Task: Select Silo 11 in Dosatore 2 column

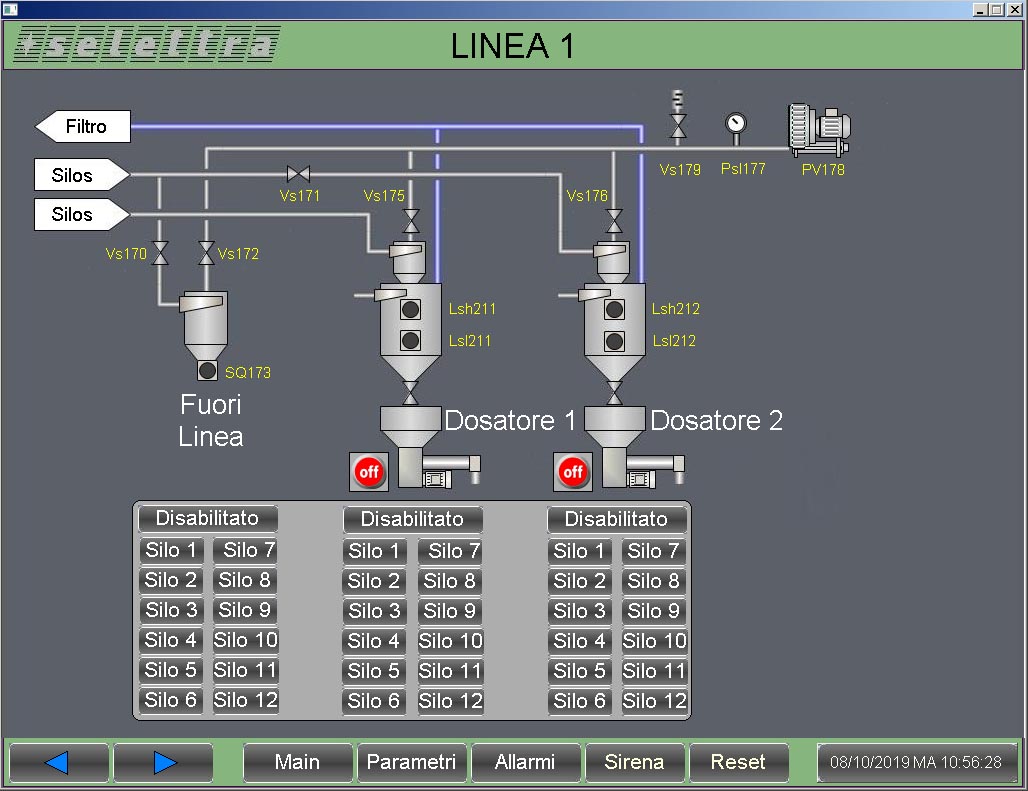Action: coord(654,671)
